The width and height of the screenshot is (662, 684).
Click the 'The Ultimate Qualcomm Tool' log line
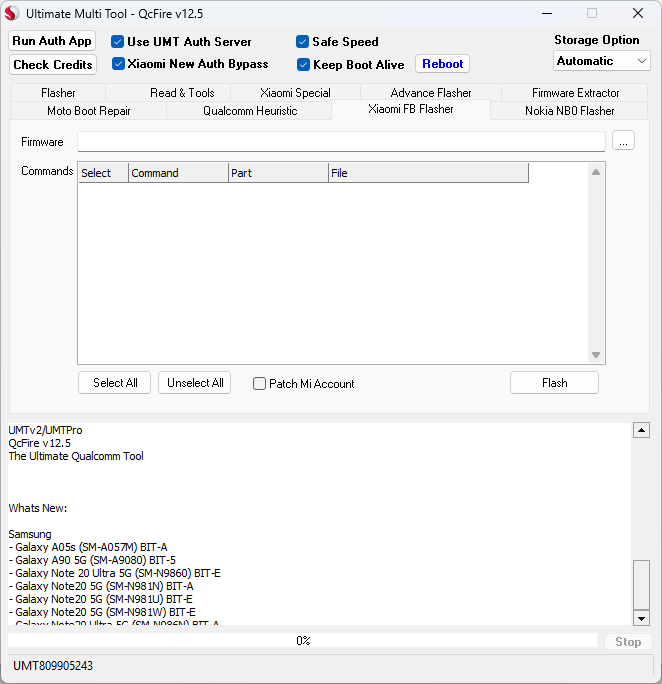coord(76,456)
